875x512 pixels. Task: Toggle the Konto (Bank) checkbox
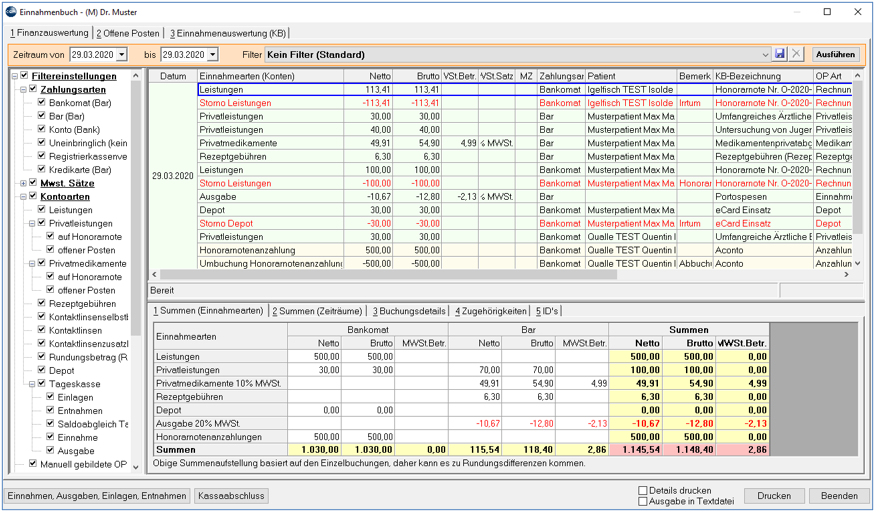point(42,129)
